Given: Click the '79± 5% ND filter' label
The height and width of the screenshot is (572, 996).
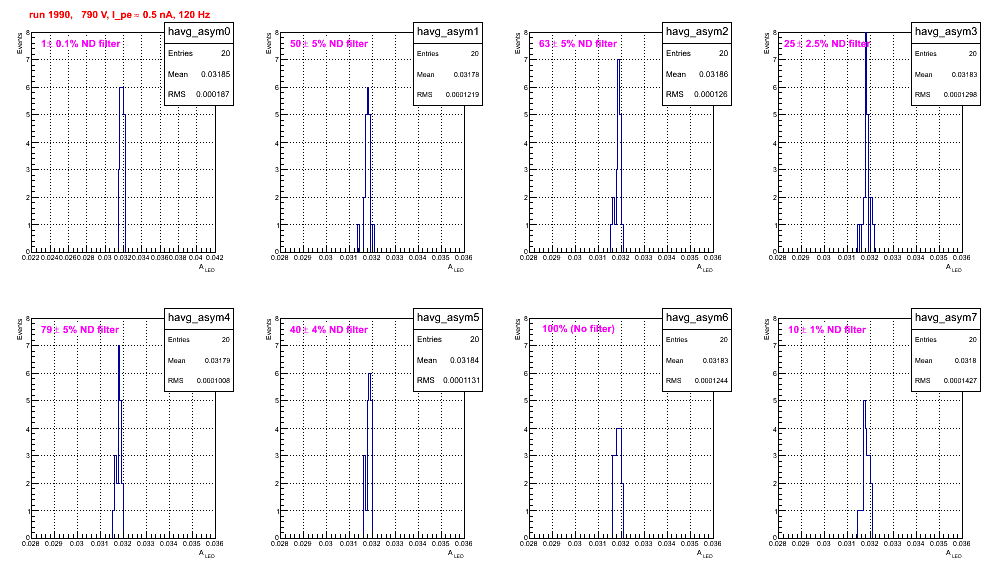Looking at the screenshot, I should click(80, 330).
